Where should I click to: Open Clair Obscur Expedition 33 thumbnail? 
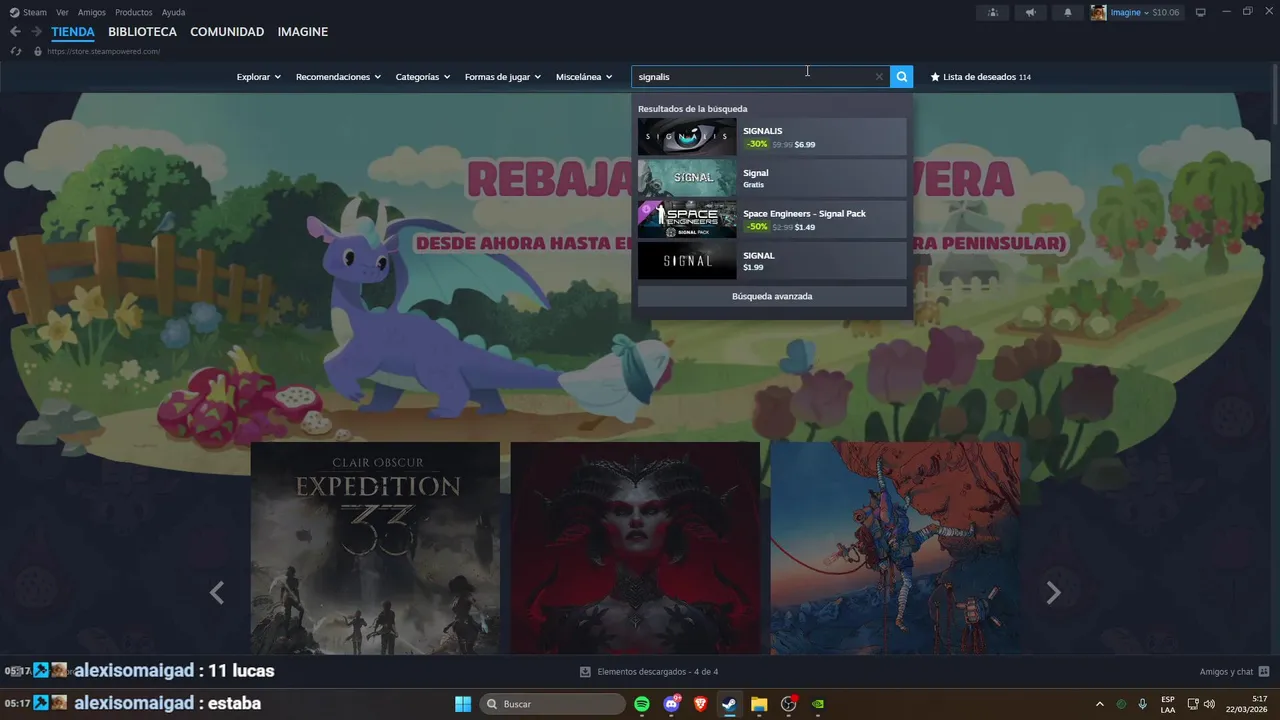(375, 548)
